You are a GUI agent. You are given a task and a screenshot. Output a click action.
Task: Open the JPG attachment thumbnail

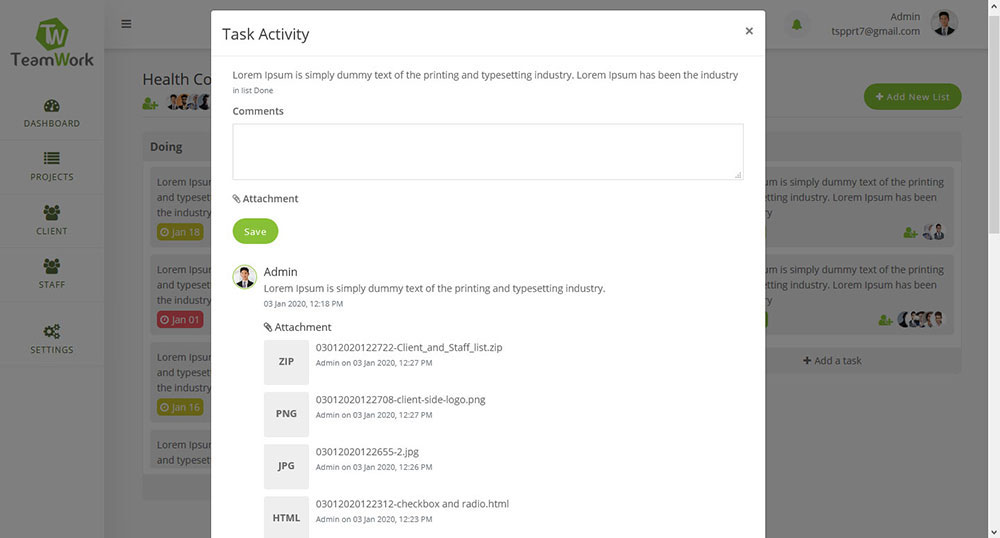tap(286, 466)
